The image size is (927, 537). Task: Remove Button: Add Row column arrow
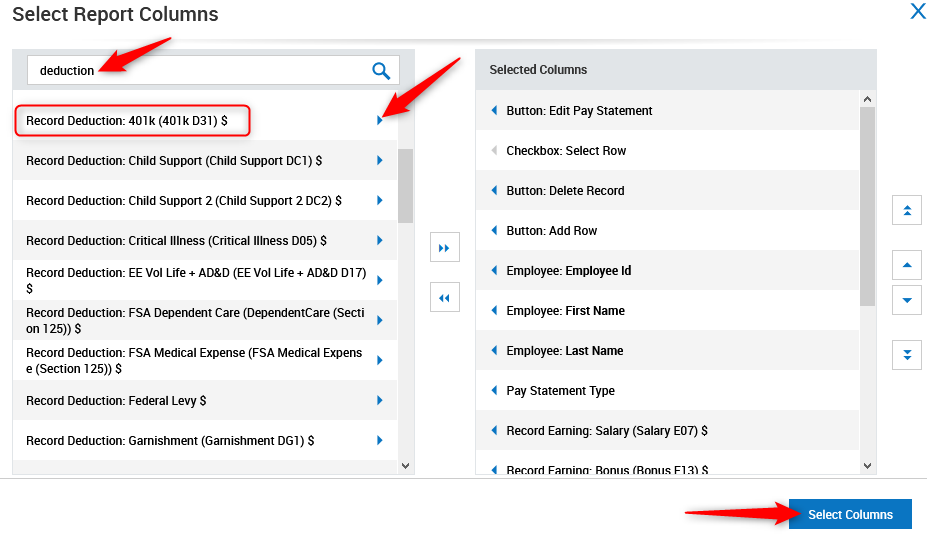[494, 230]
